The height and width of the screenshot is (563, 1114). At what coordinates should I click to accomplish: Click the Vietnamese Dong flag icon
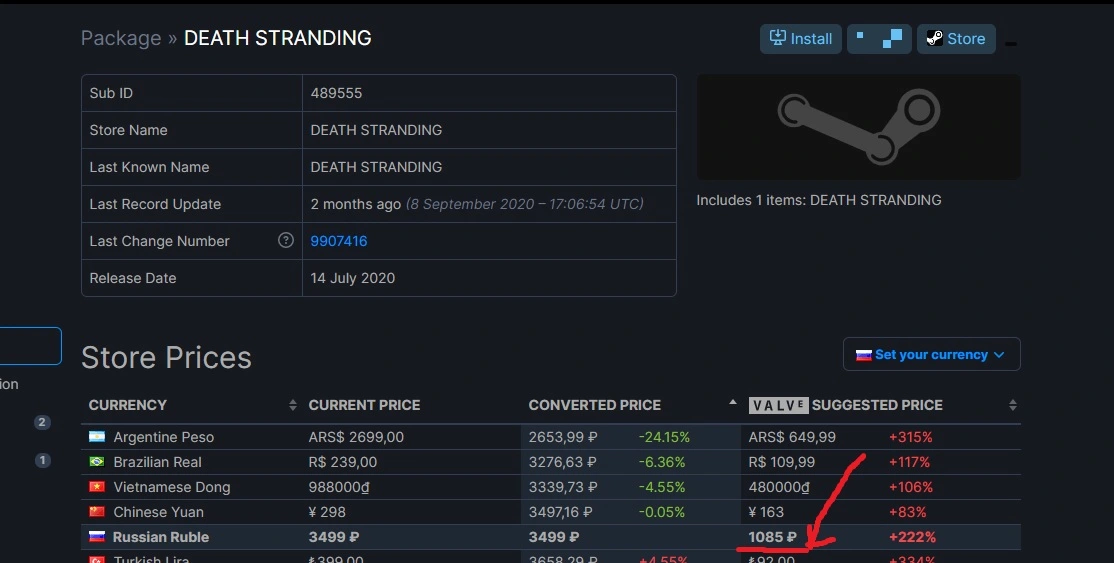pos(97,486)
